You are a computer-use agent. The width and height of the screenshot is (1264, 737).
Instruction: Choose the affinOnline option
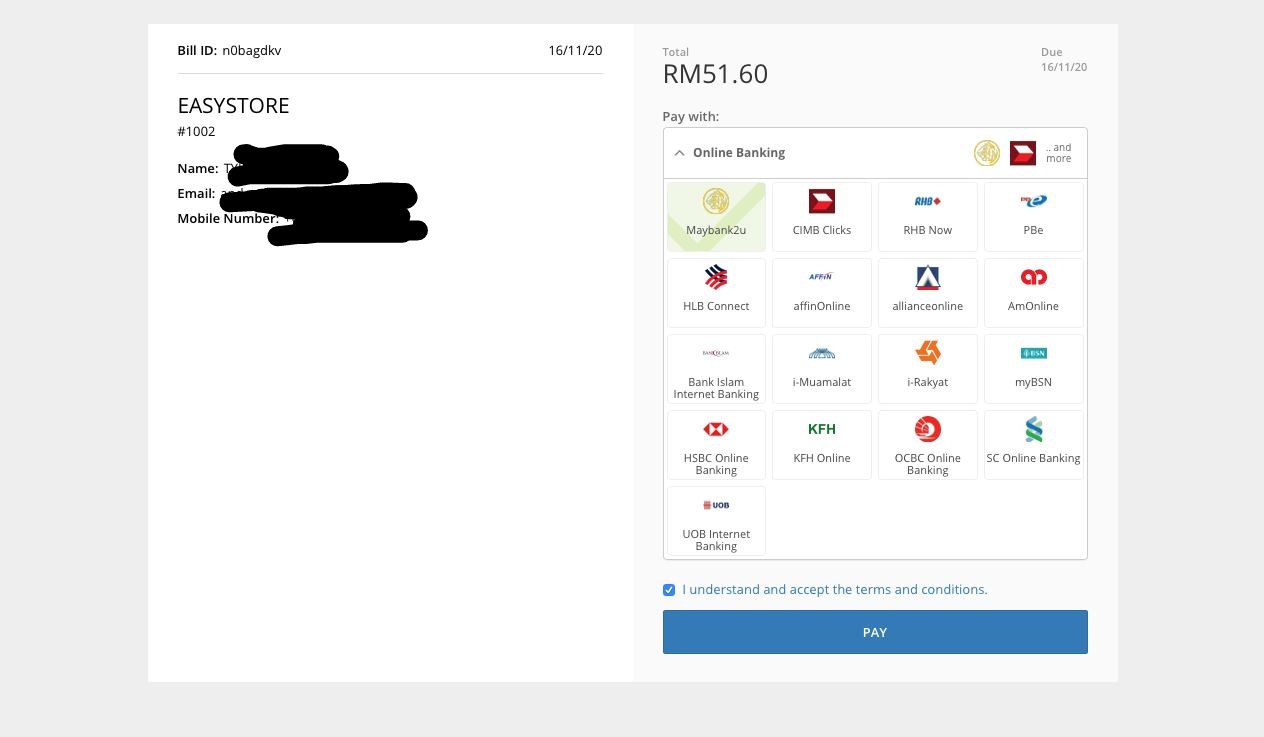point(821,292)
